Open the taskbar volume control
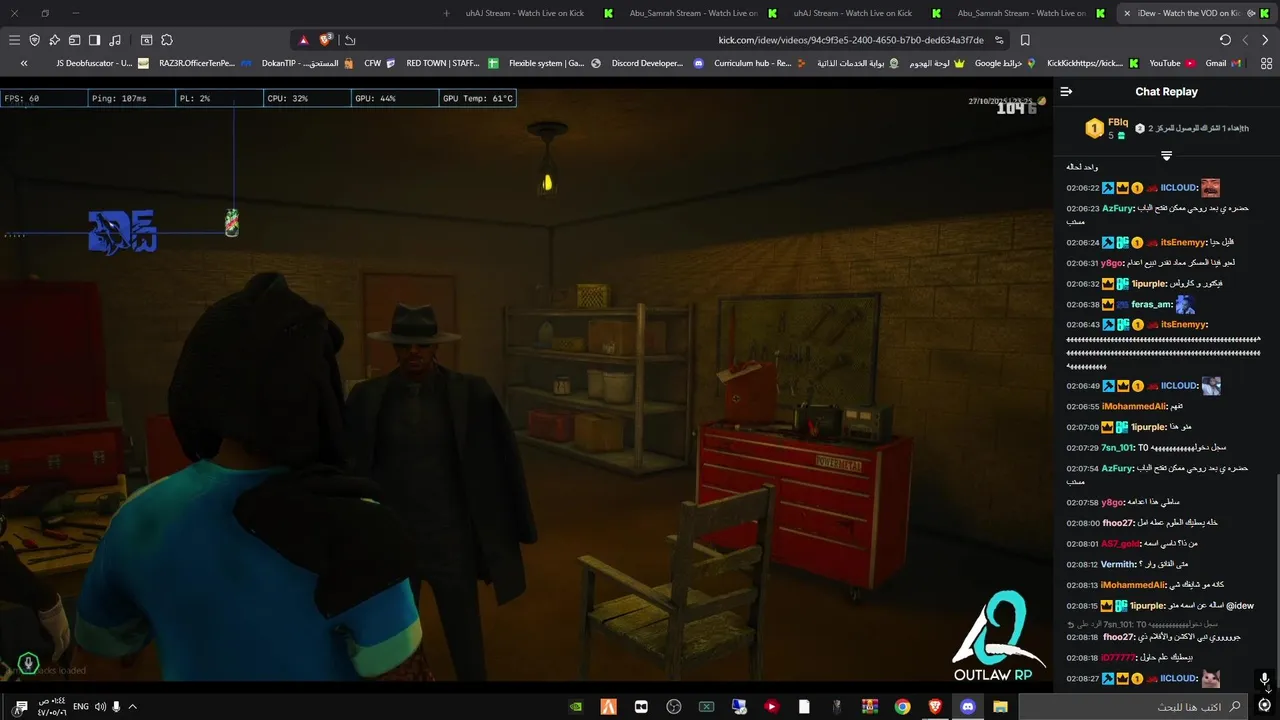This screenshot has height=720, width=1280. click(x=100, y=706)
